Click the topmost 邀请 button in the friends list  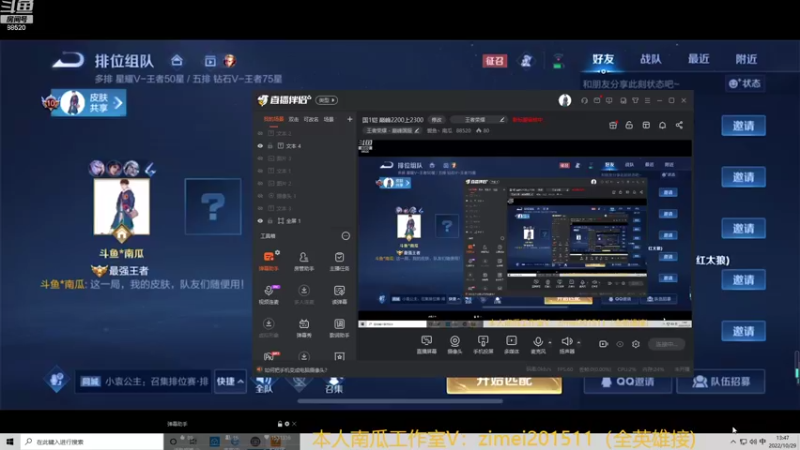pos(743,126)
